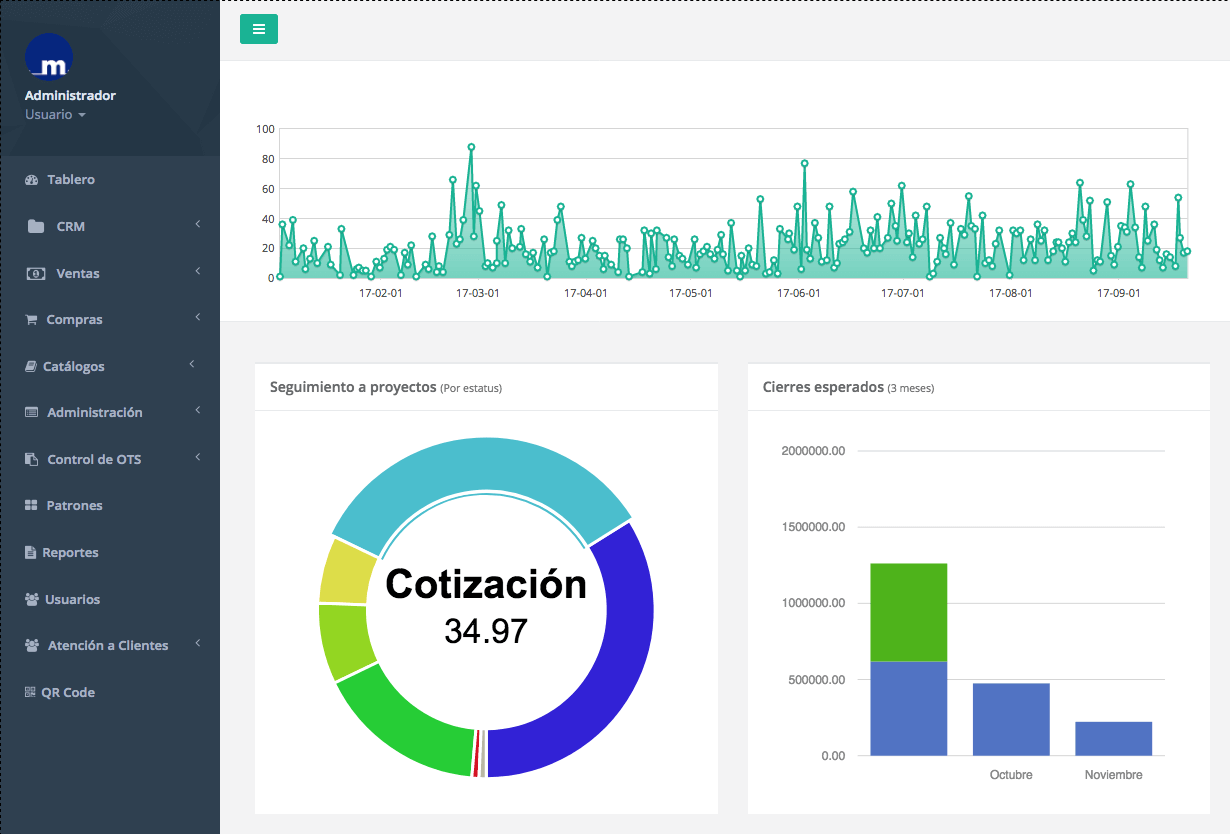Click the Compras shopping cart icon
Screen dimensions: 1230x834
coord(31,320)
